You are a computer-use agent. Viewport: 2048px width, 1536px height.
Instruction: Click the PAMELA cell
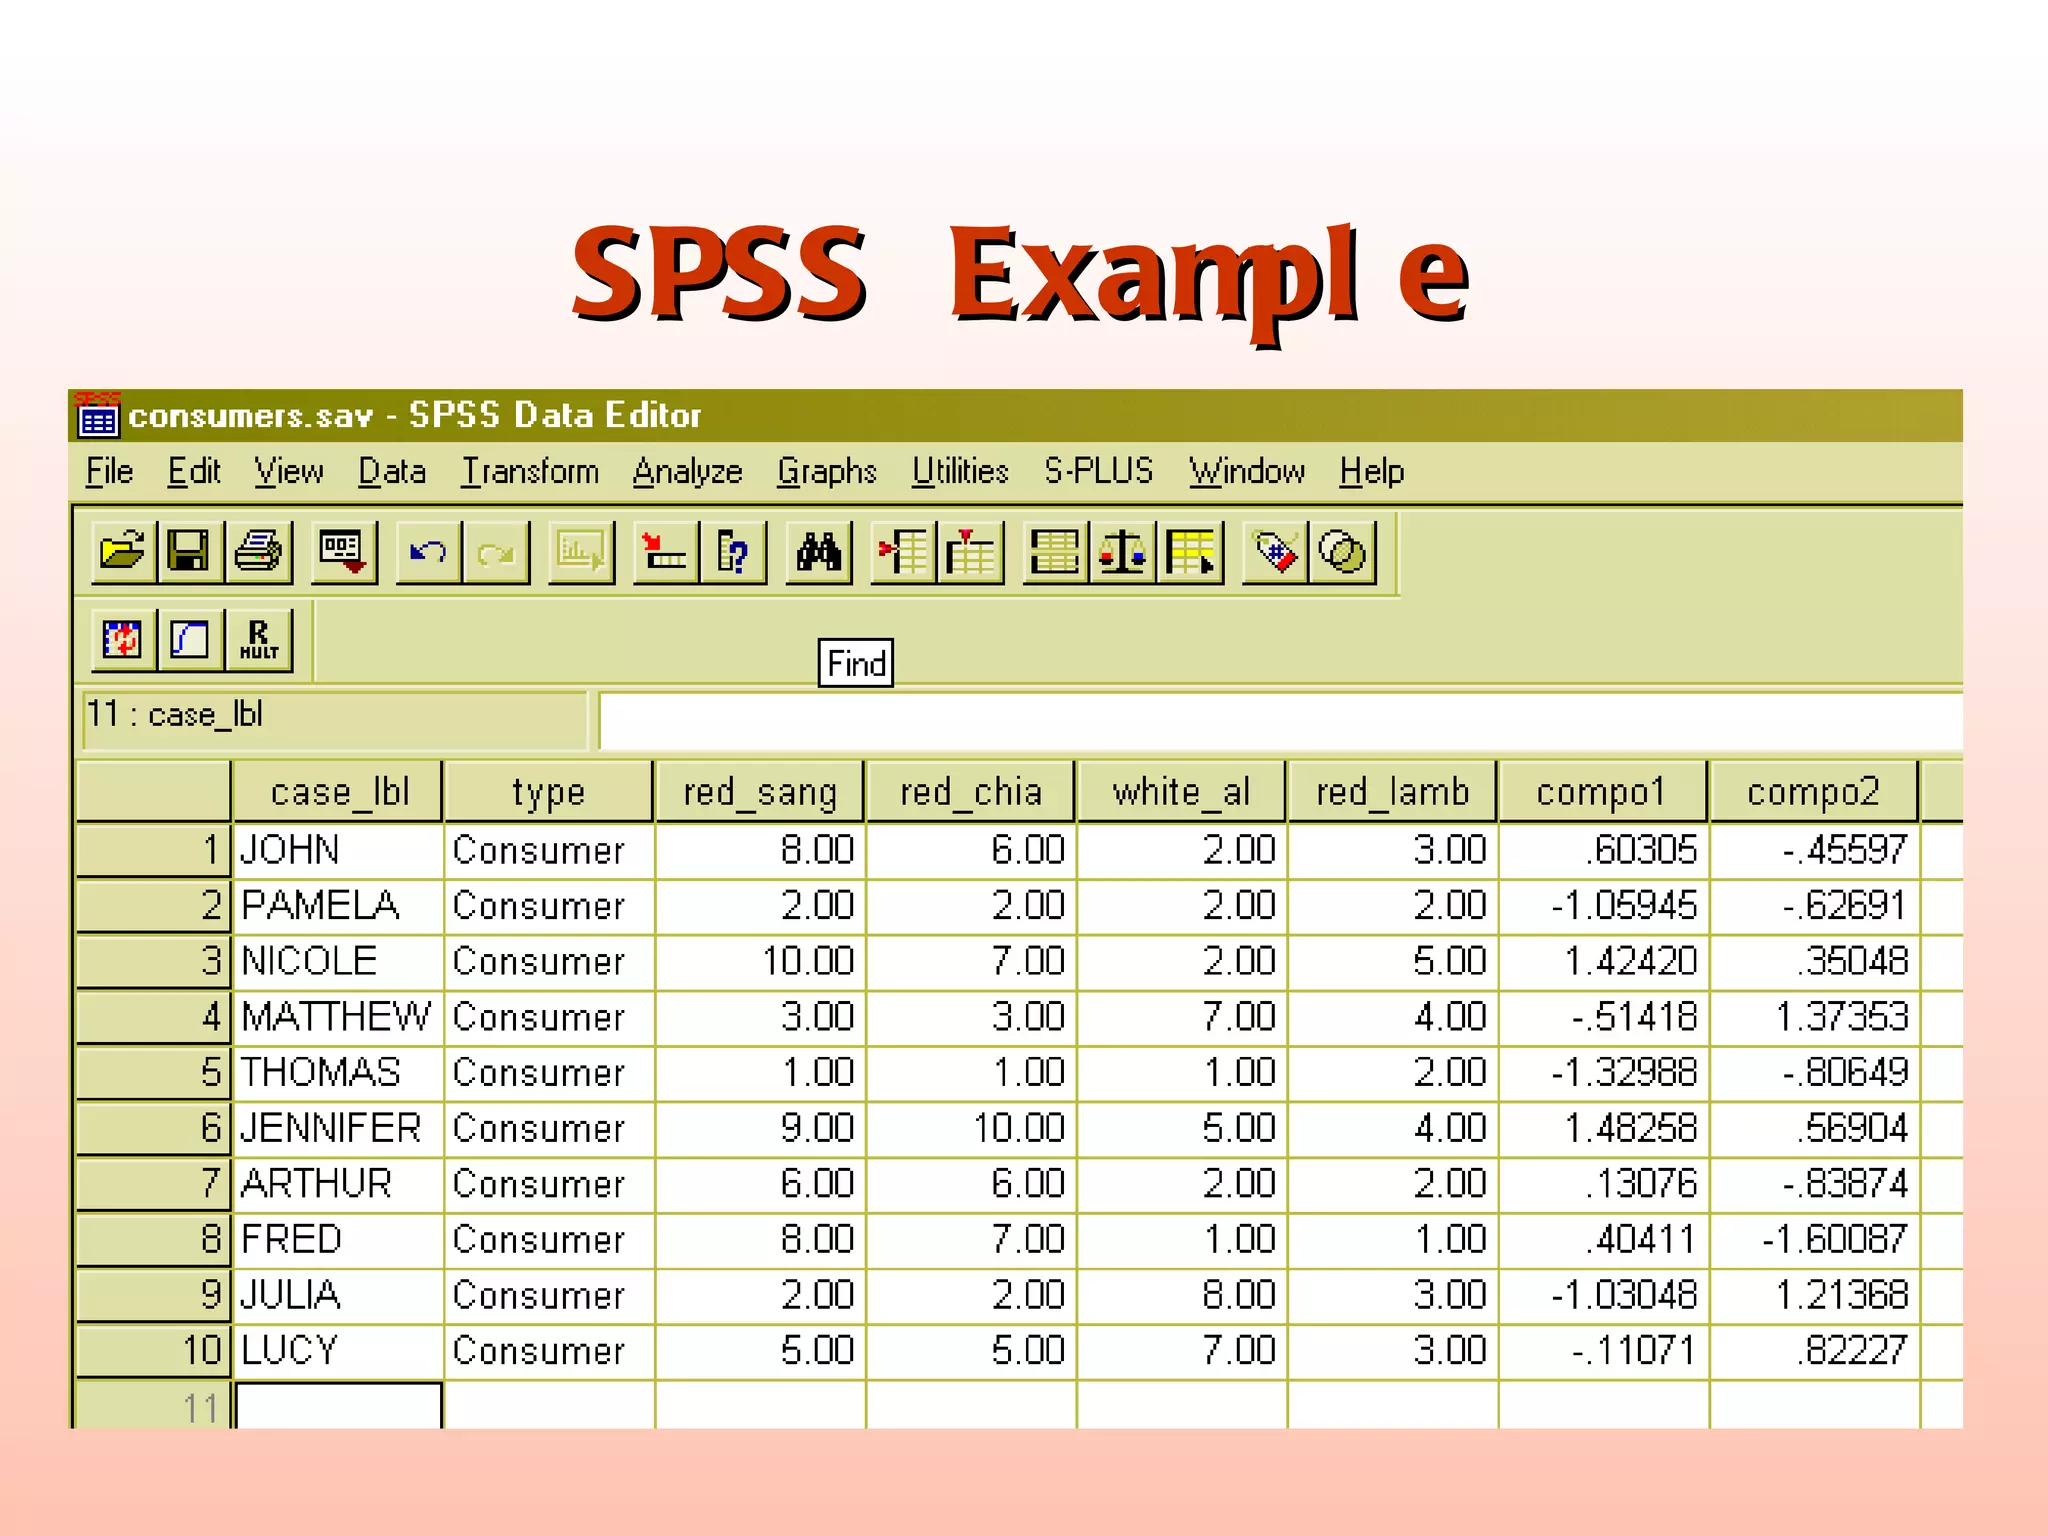(x=338, y=905)
